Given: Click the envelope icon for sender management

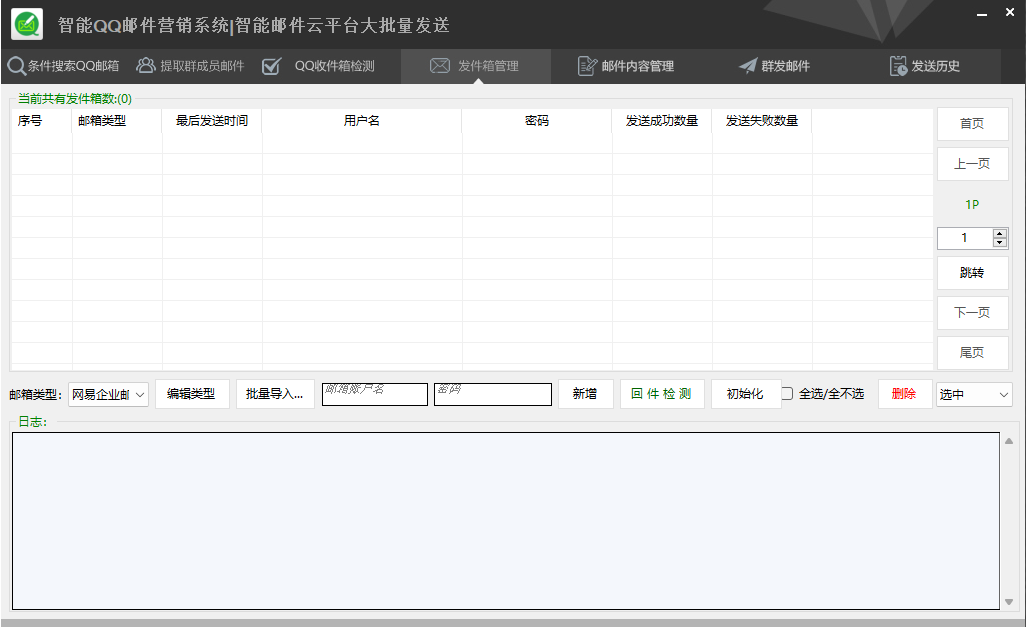Looking at the screenshot, I should pos(440,66).
